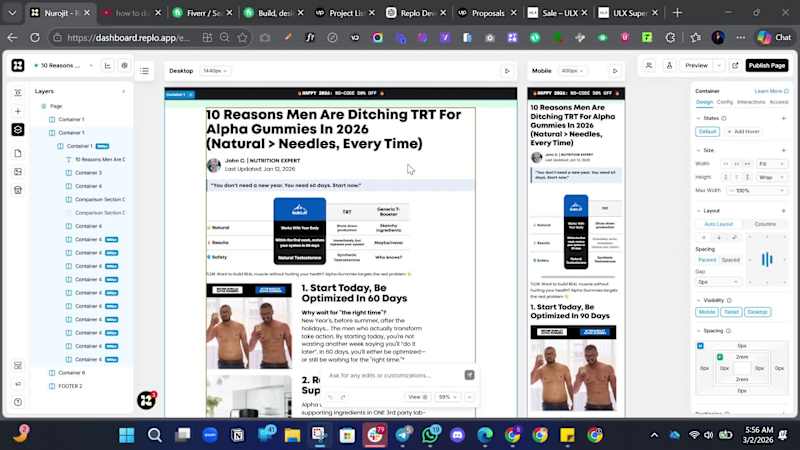Screen dimensions: 800x450
Task: Open the Width Fill dropdown
Action: click(771, 164)
